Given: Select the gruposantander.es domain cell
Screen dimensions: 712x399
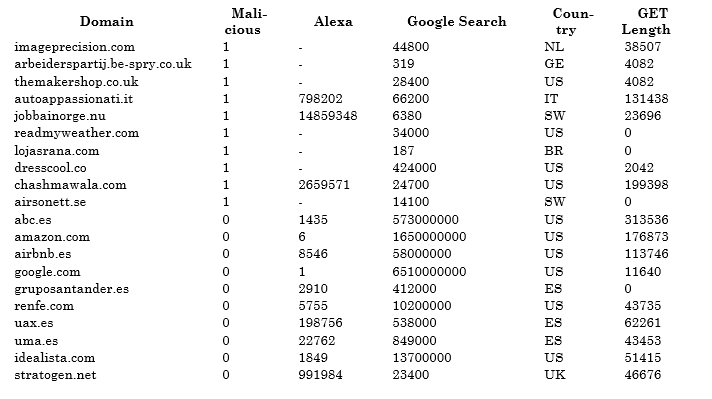Looking at the screenshot, I should (71, 289).
